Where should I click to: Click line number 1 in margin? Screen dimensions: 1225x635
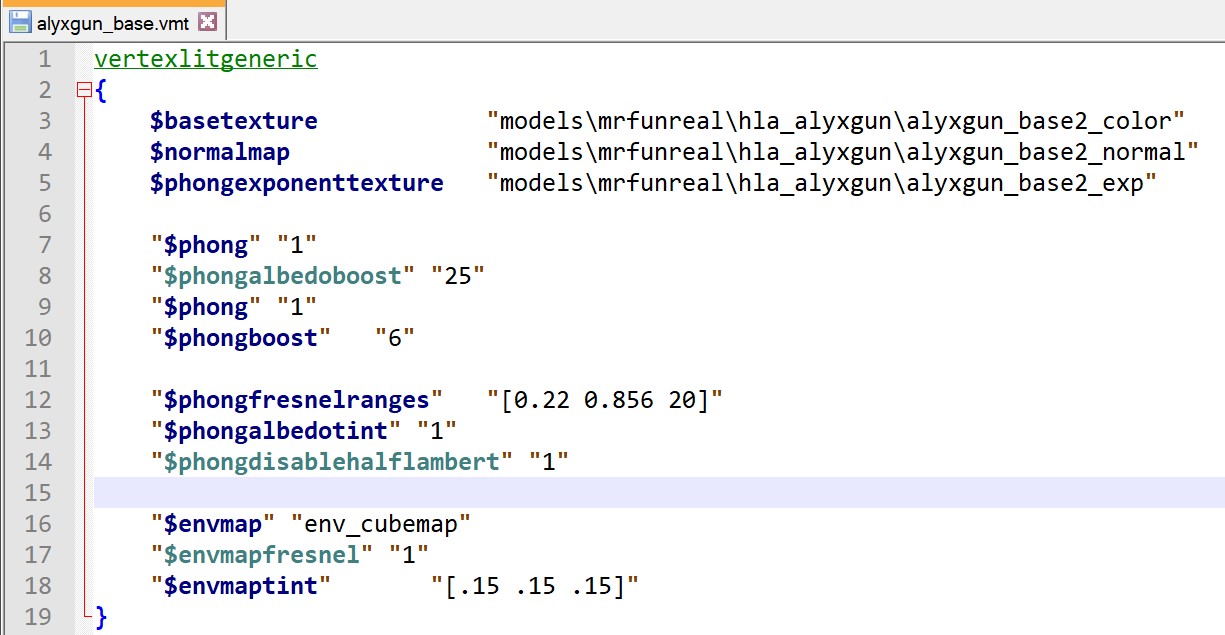point(44,59)
